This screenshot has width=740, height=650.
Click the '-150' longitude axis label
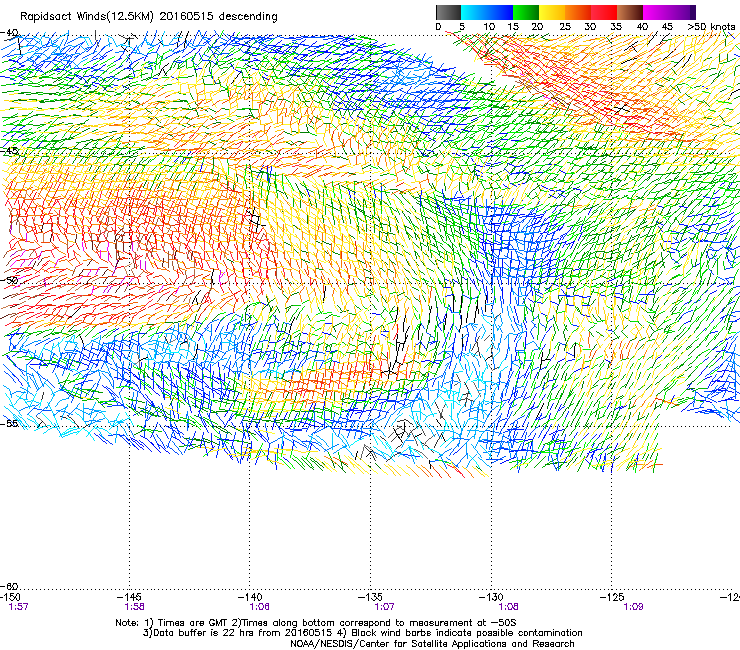(10, 597)
